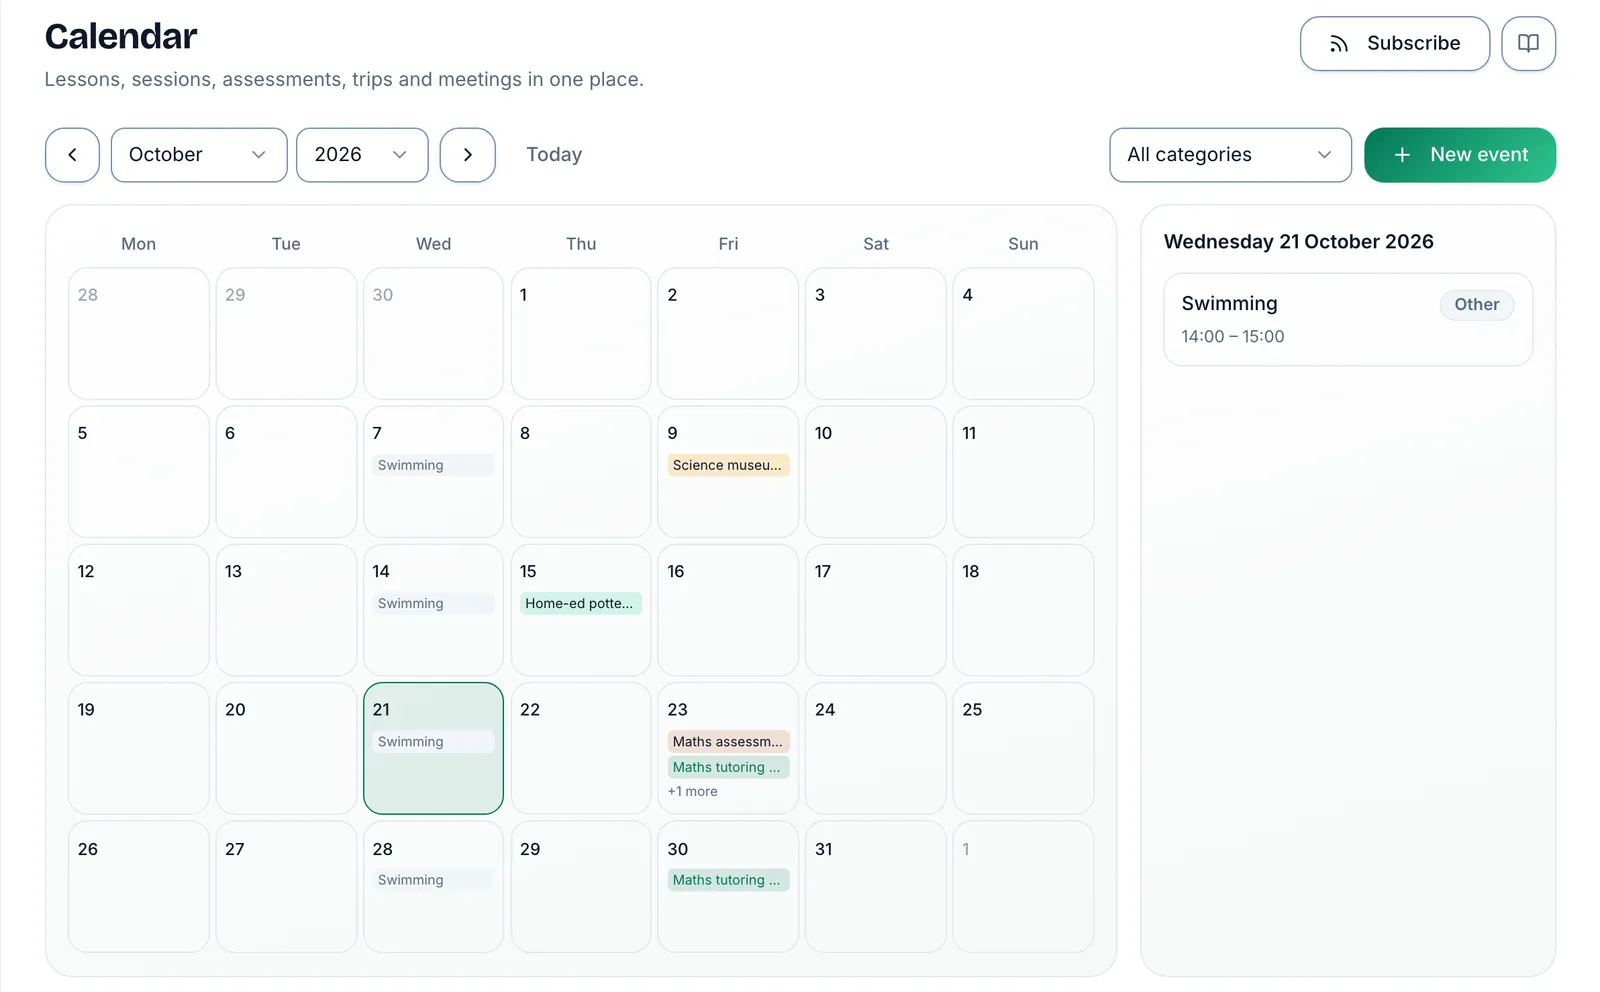
Task: Open Swimming event on the 28th
Action: click(433, 880)
